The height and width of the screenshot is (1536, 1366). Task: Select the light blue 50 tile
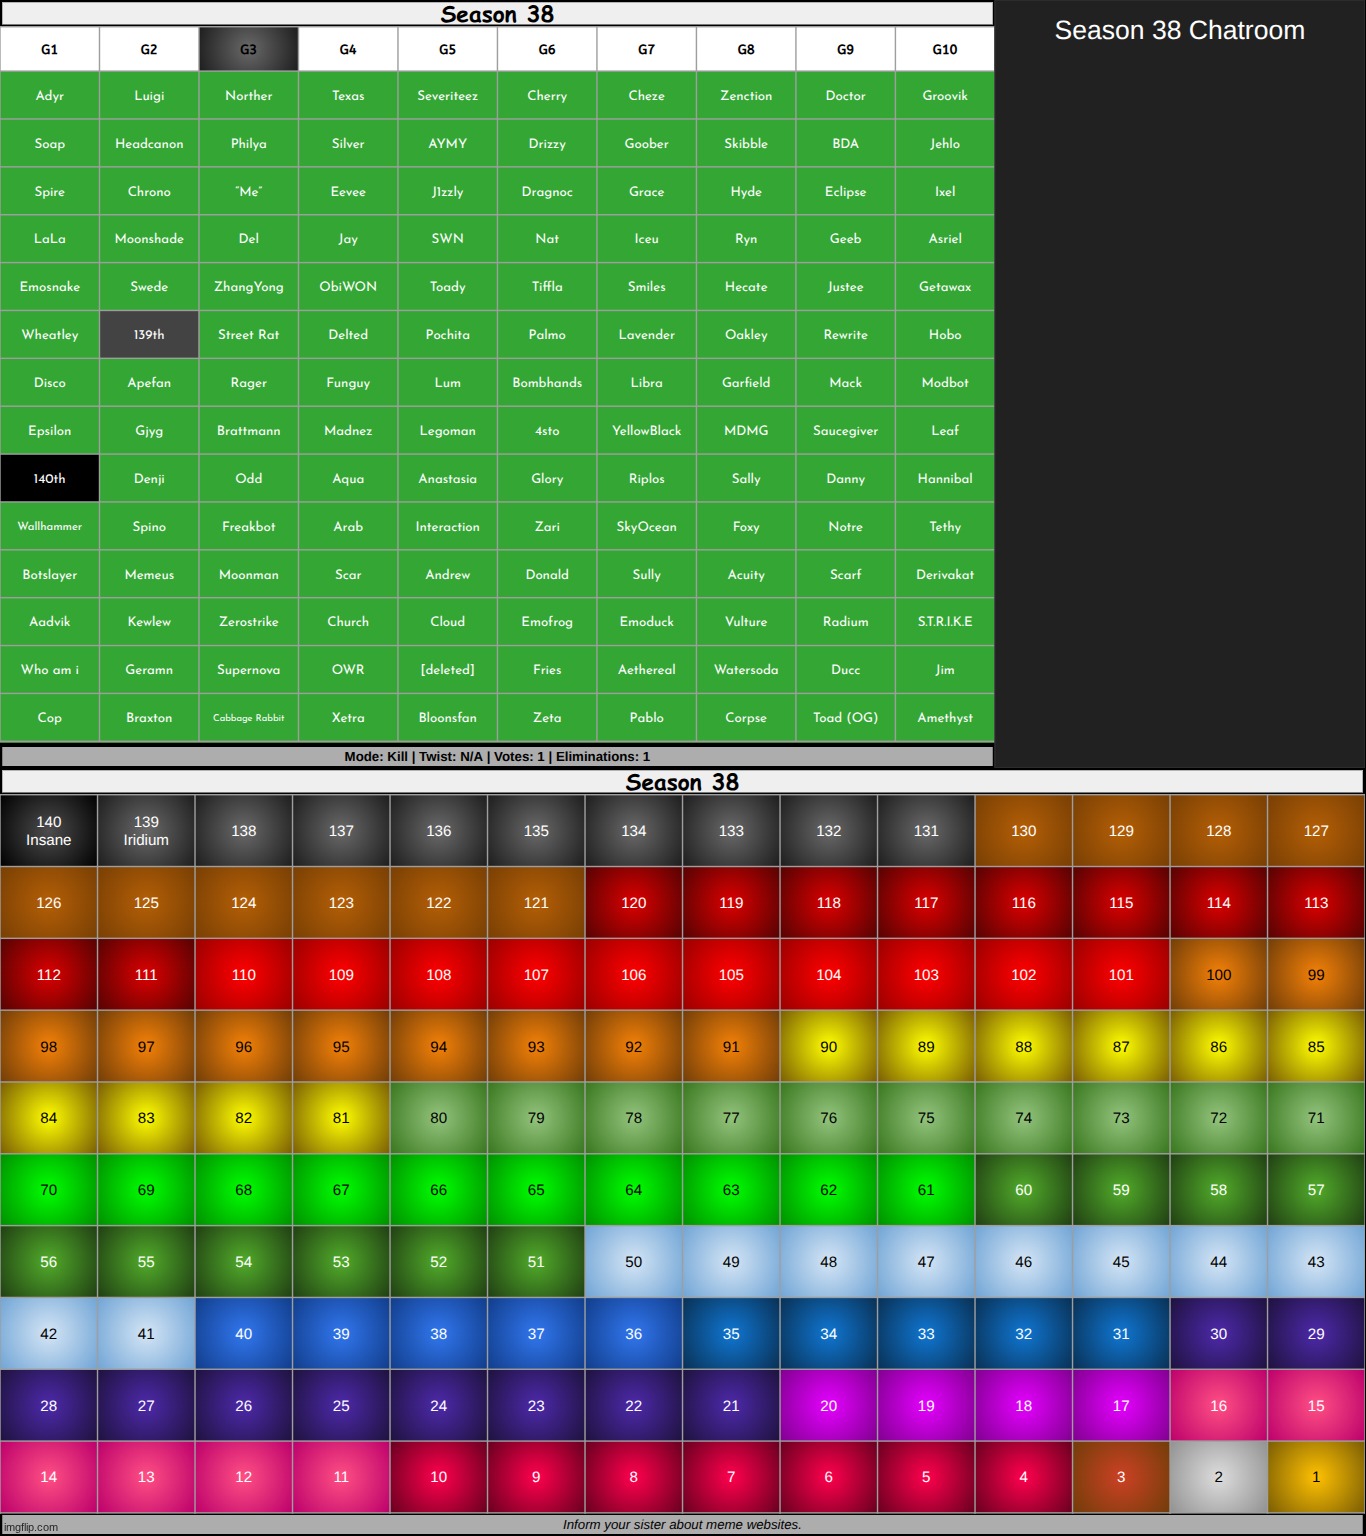coord(633,1262)
